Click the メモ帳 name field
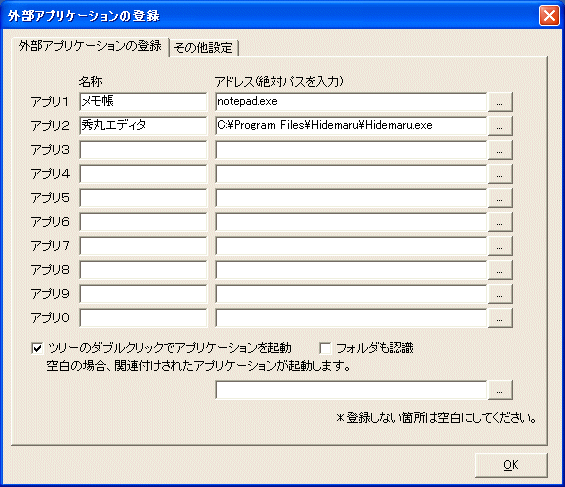This screenshot has height=487, width=565. coord(143,102)
